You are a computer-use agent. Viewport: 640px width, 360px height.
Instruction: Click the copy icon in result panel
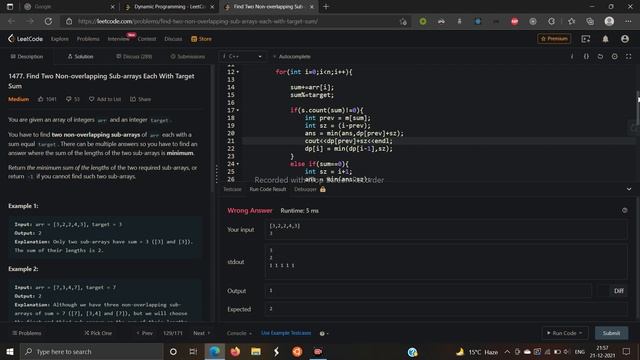pos(624,210)
